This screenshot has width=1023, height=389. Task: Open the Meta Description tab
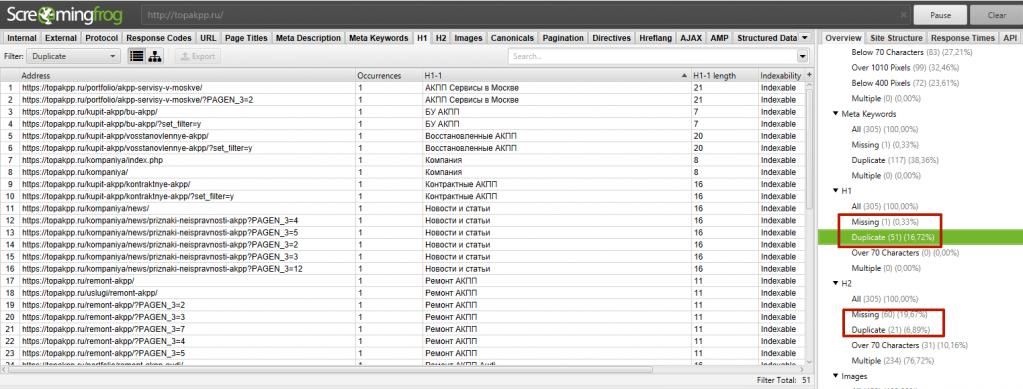308,38
